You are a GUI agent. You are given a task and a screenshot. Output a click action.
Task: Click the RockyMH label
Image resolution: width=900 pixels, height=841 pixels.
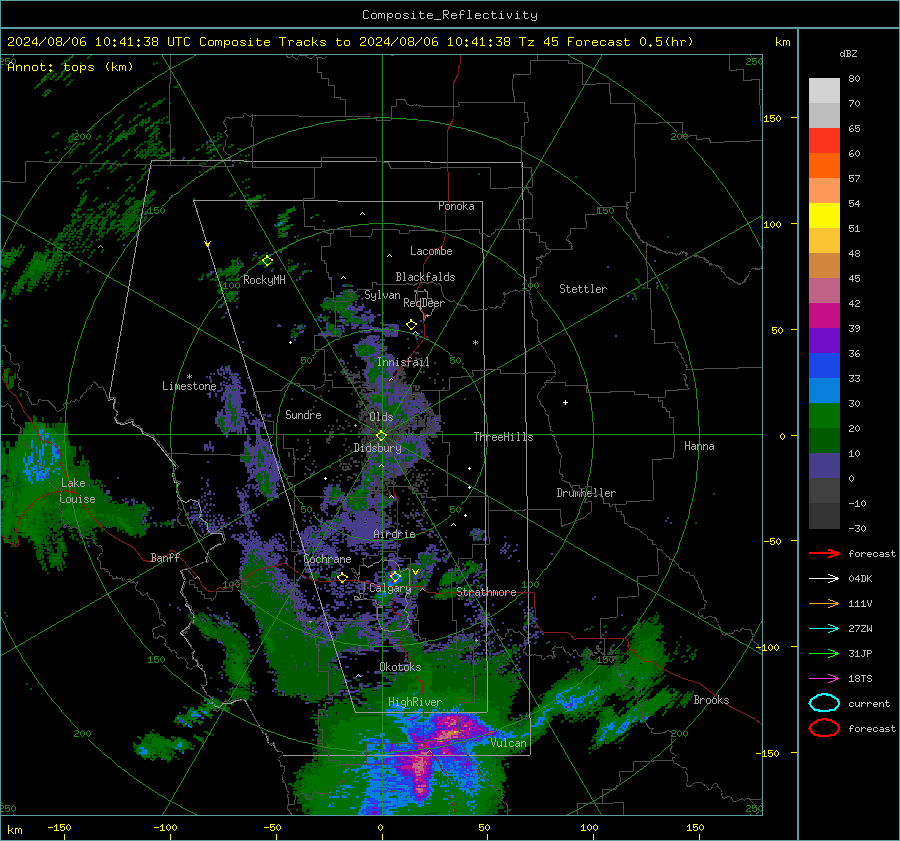[x=264, y=280]
